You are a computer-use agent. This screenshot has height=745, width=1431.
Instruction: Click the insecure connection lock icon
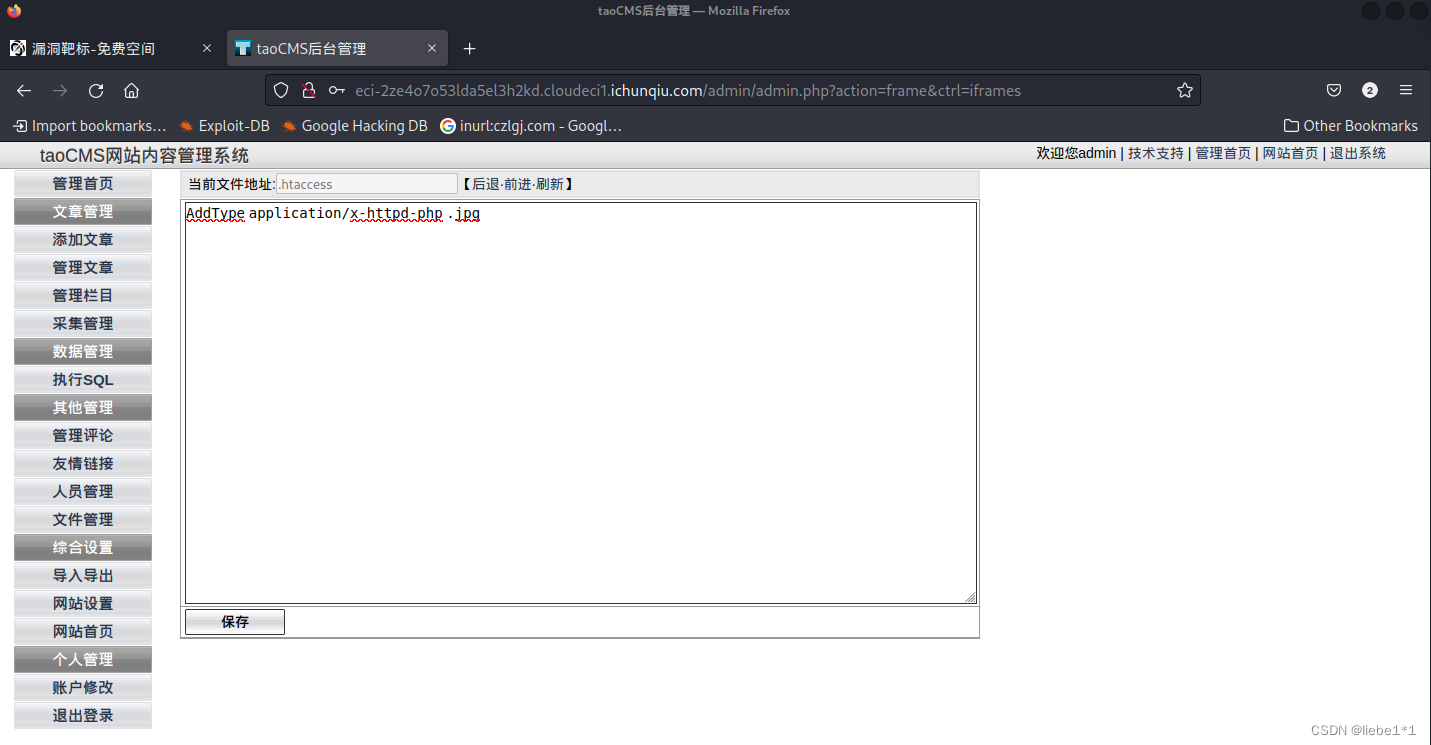(x=309, y=90)
